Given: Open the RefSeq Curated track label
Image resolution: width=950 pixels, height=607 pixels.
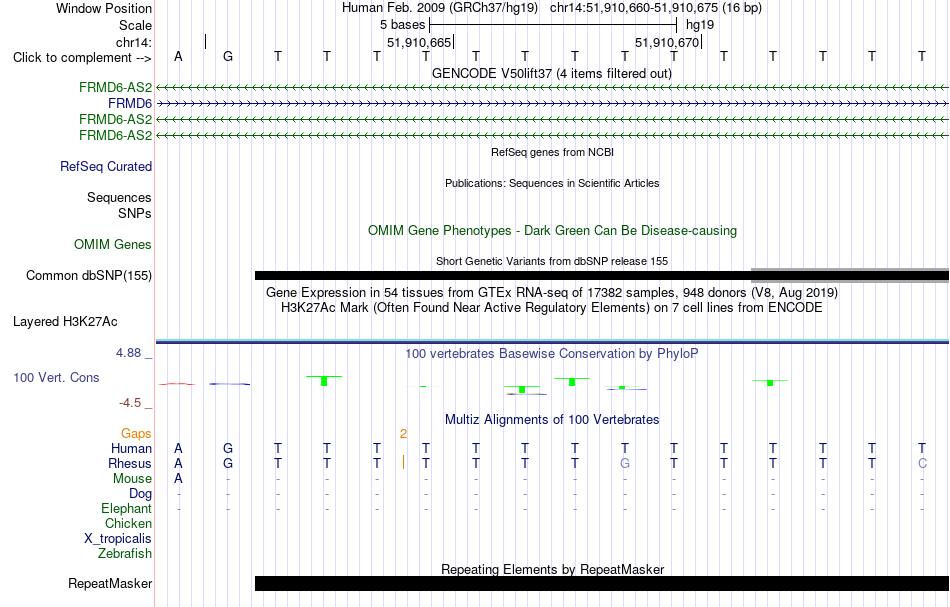Looking at the screenshot, I should [105, 167].
